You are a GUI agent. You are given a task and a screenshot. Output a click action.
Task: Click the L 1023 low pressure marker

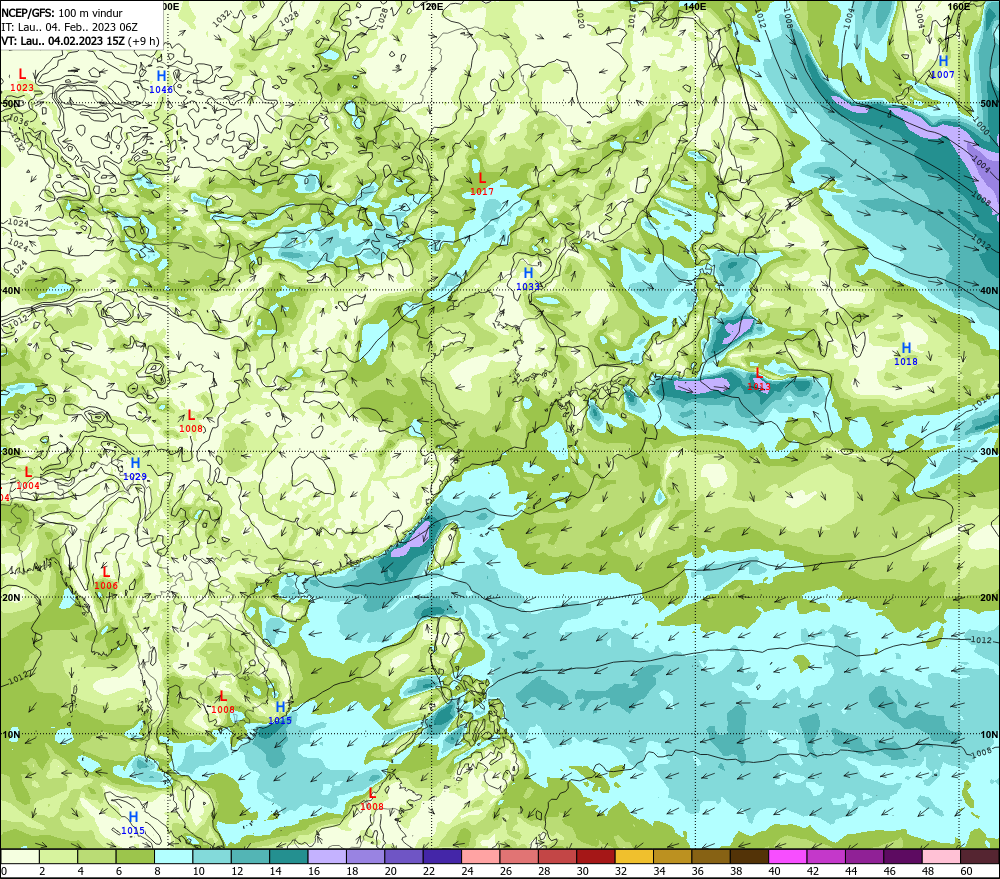tap(22, 80)
